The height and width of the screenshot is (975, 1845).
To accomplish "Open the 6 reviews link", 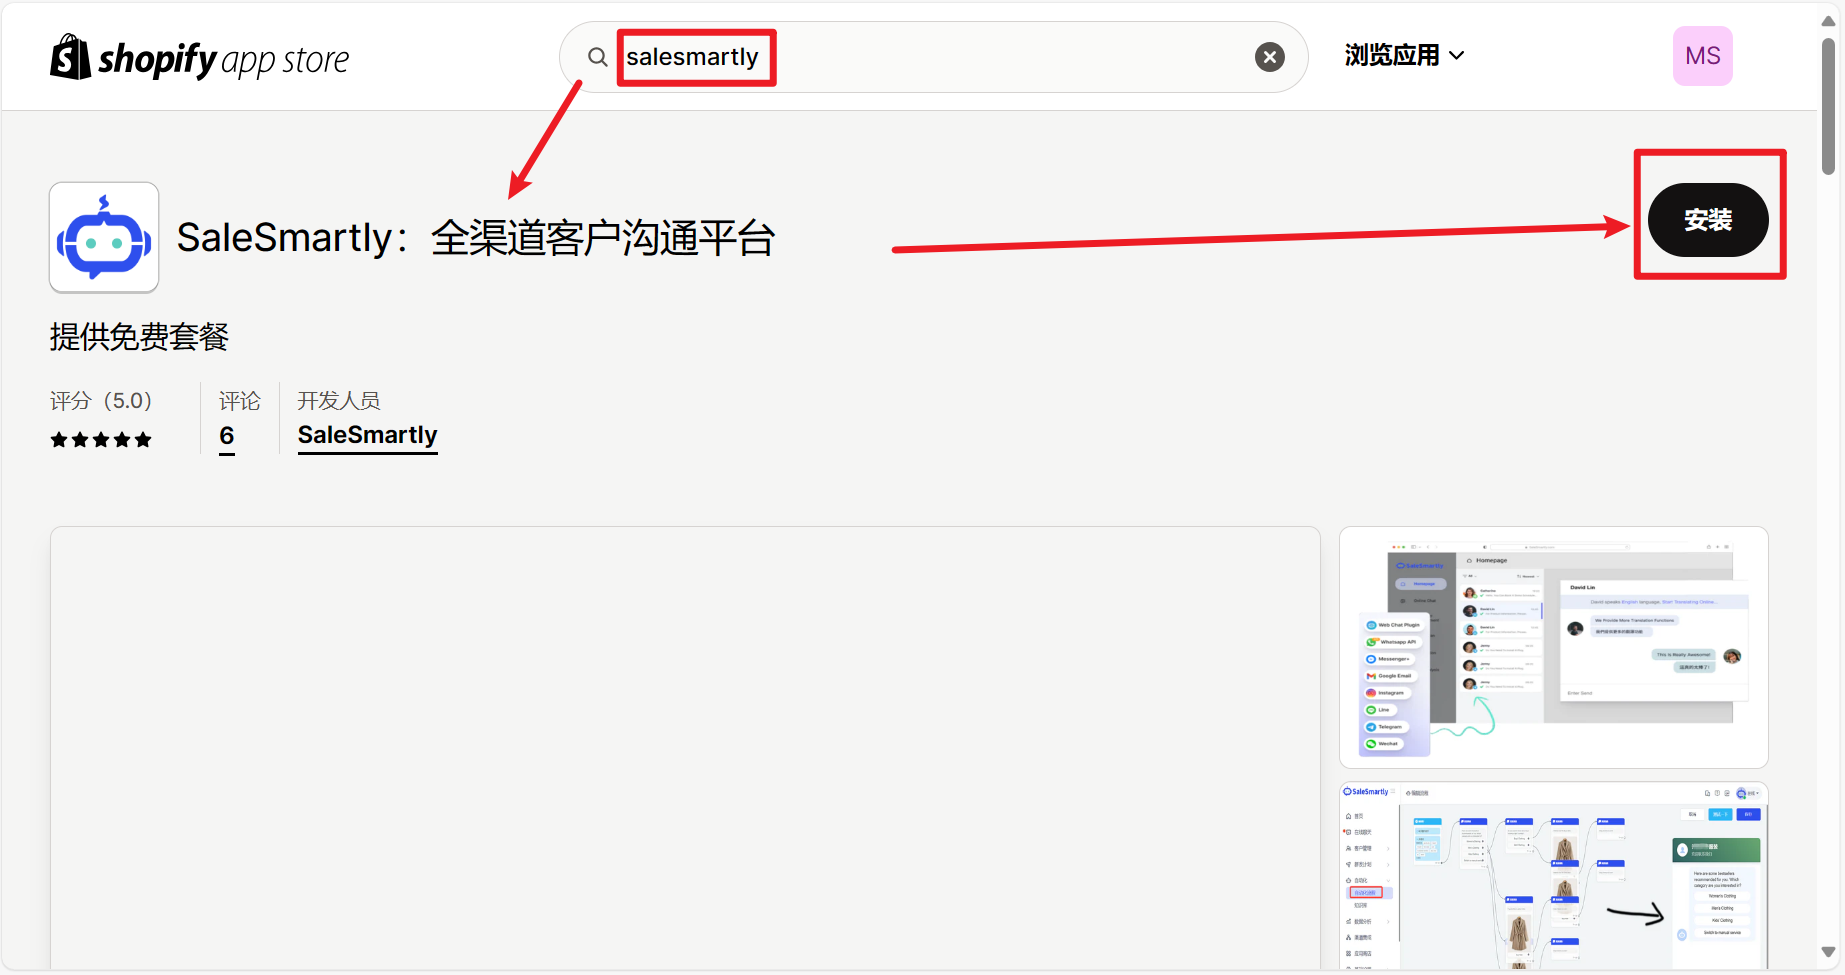I will click(x=227, y=436).
